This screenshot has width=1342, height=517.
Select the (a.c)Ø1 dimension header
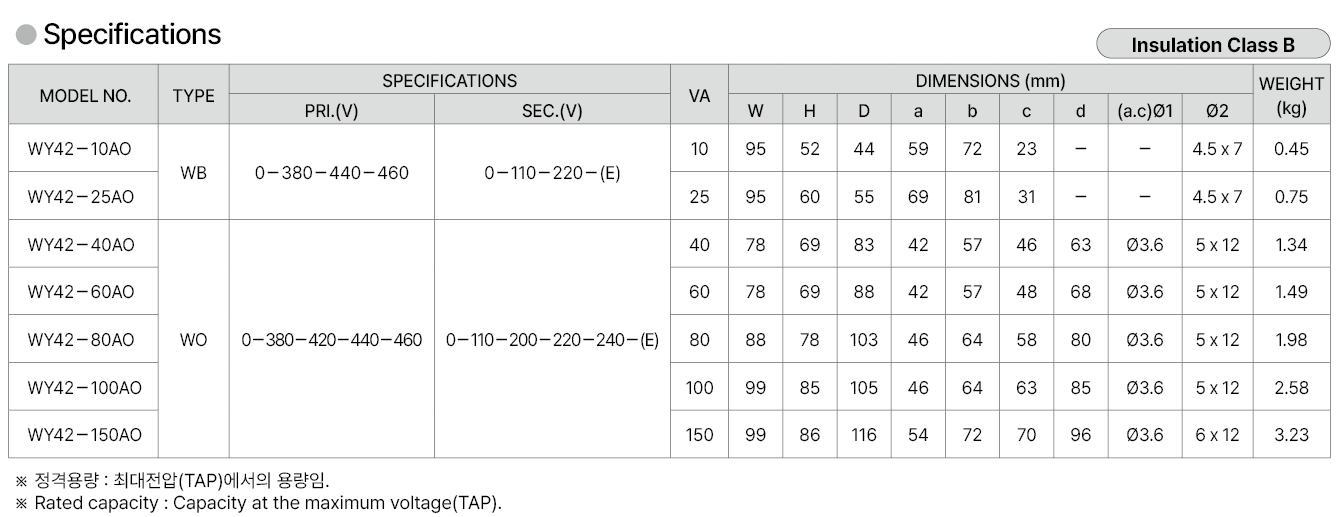pyautogui.click(x=1144, y=111)
